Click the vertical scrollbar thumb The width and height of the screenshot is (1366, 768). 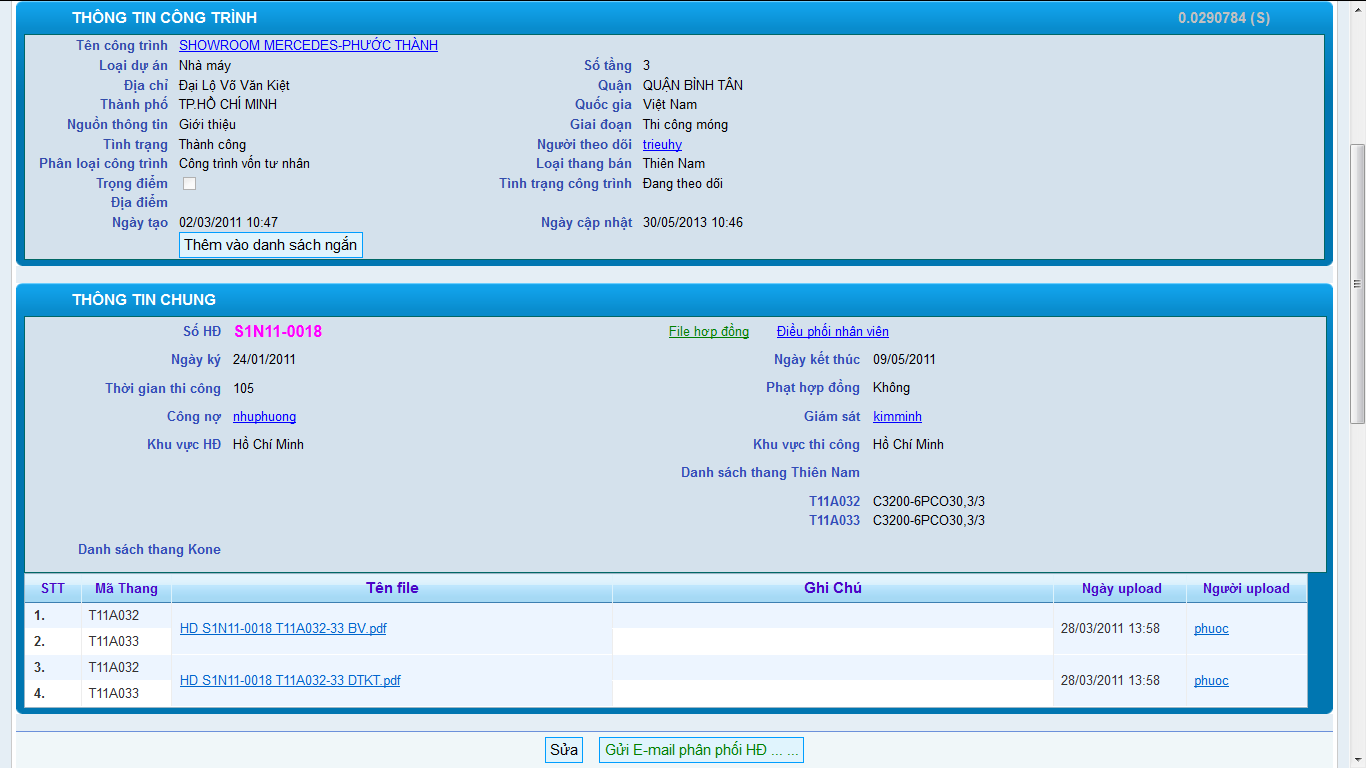point(1357,284)
